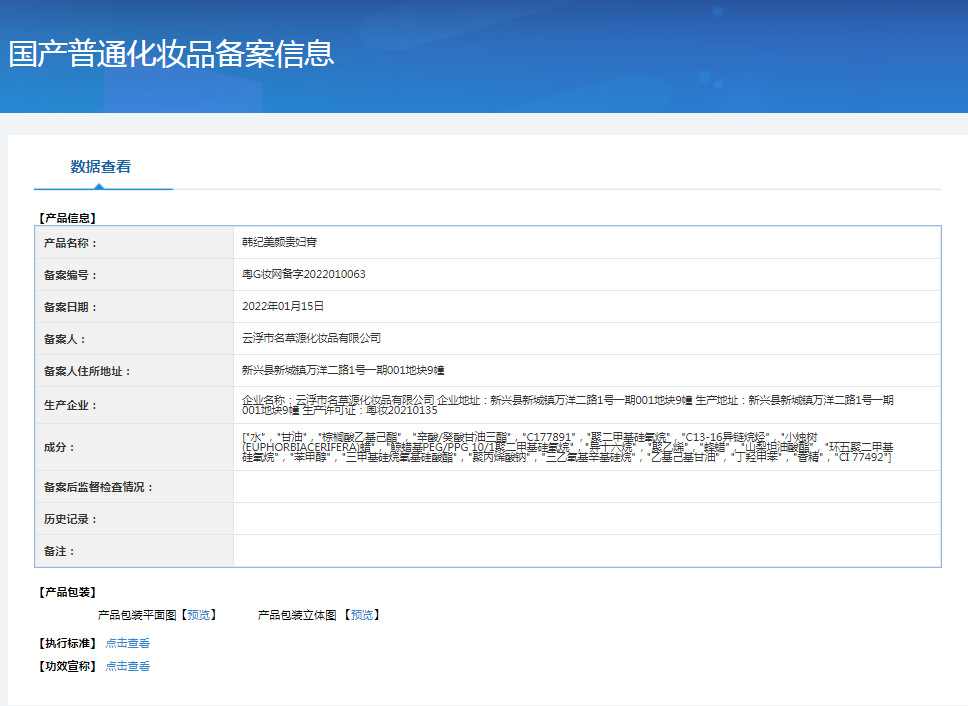Click the date value 2022年01月15日
Viewport: 968px width, 706px height.
point(283,306)
